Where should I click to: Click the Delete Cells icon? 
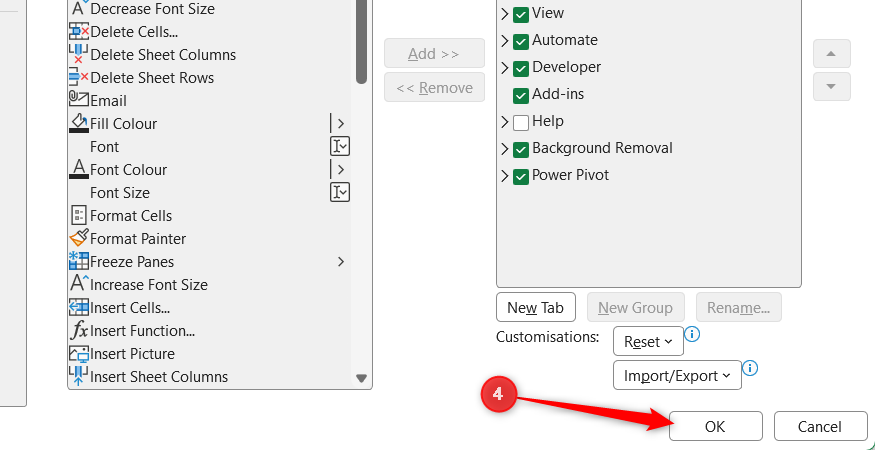coord(79,31)
